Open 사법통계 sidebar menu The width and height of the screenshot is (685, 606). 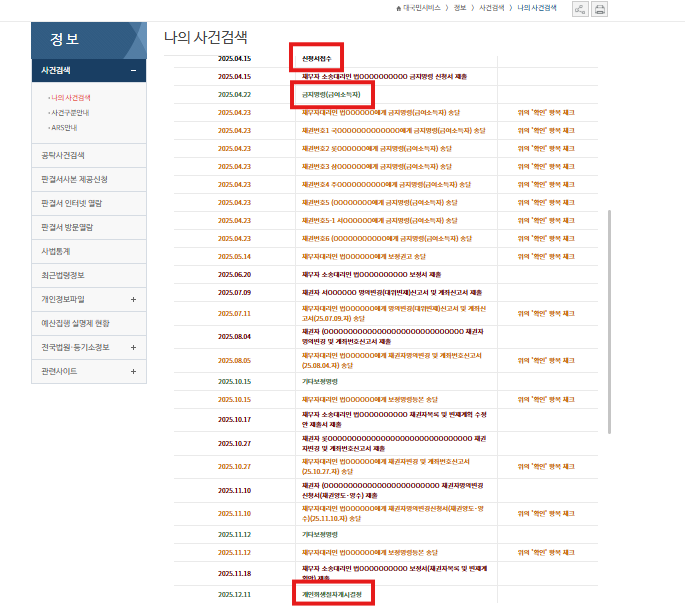pos(89,252)
